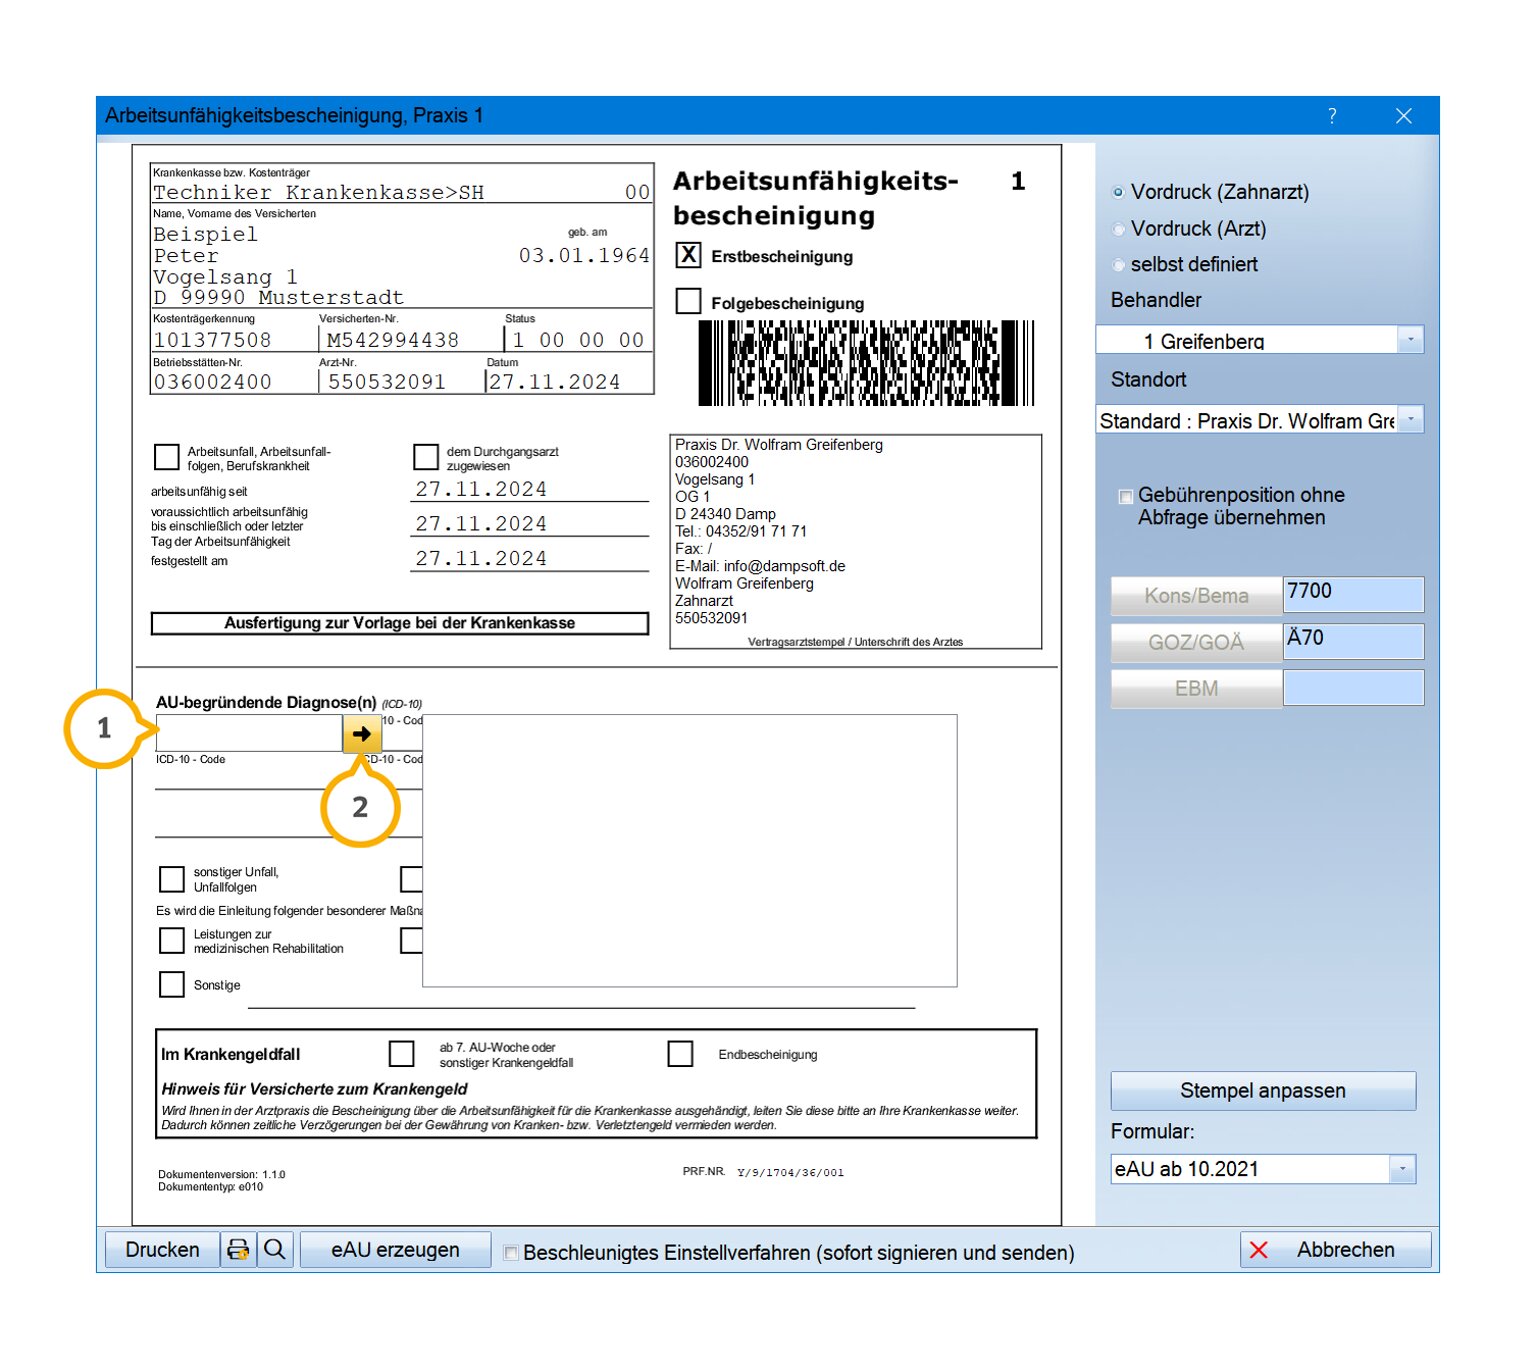Screen dimensions: 1537x1370
Task: Check ab 7. AU-Woche box
Action: pyautogui.click(x=401, y=1054)
